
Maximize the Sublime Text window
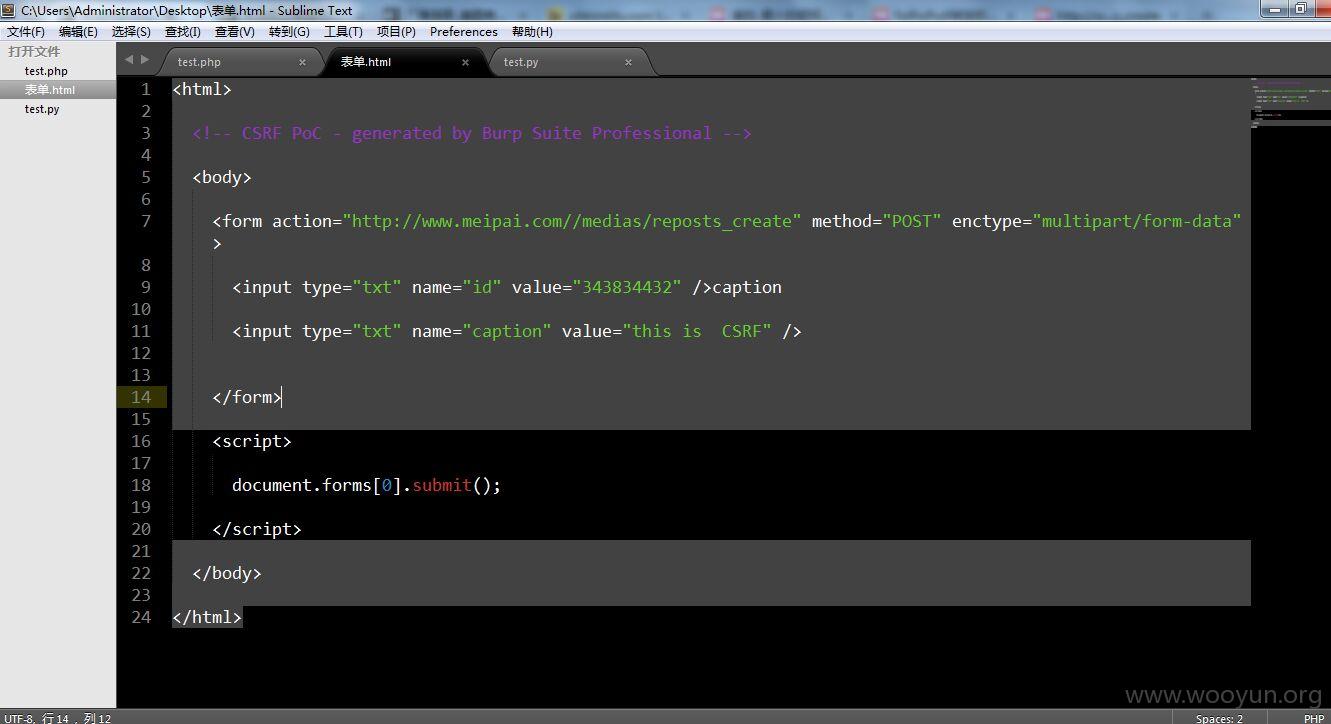[x=1300, y=9]
